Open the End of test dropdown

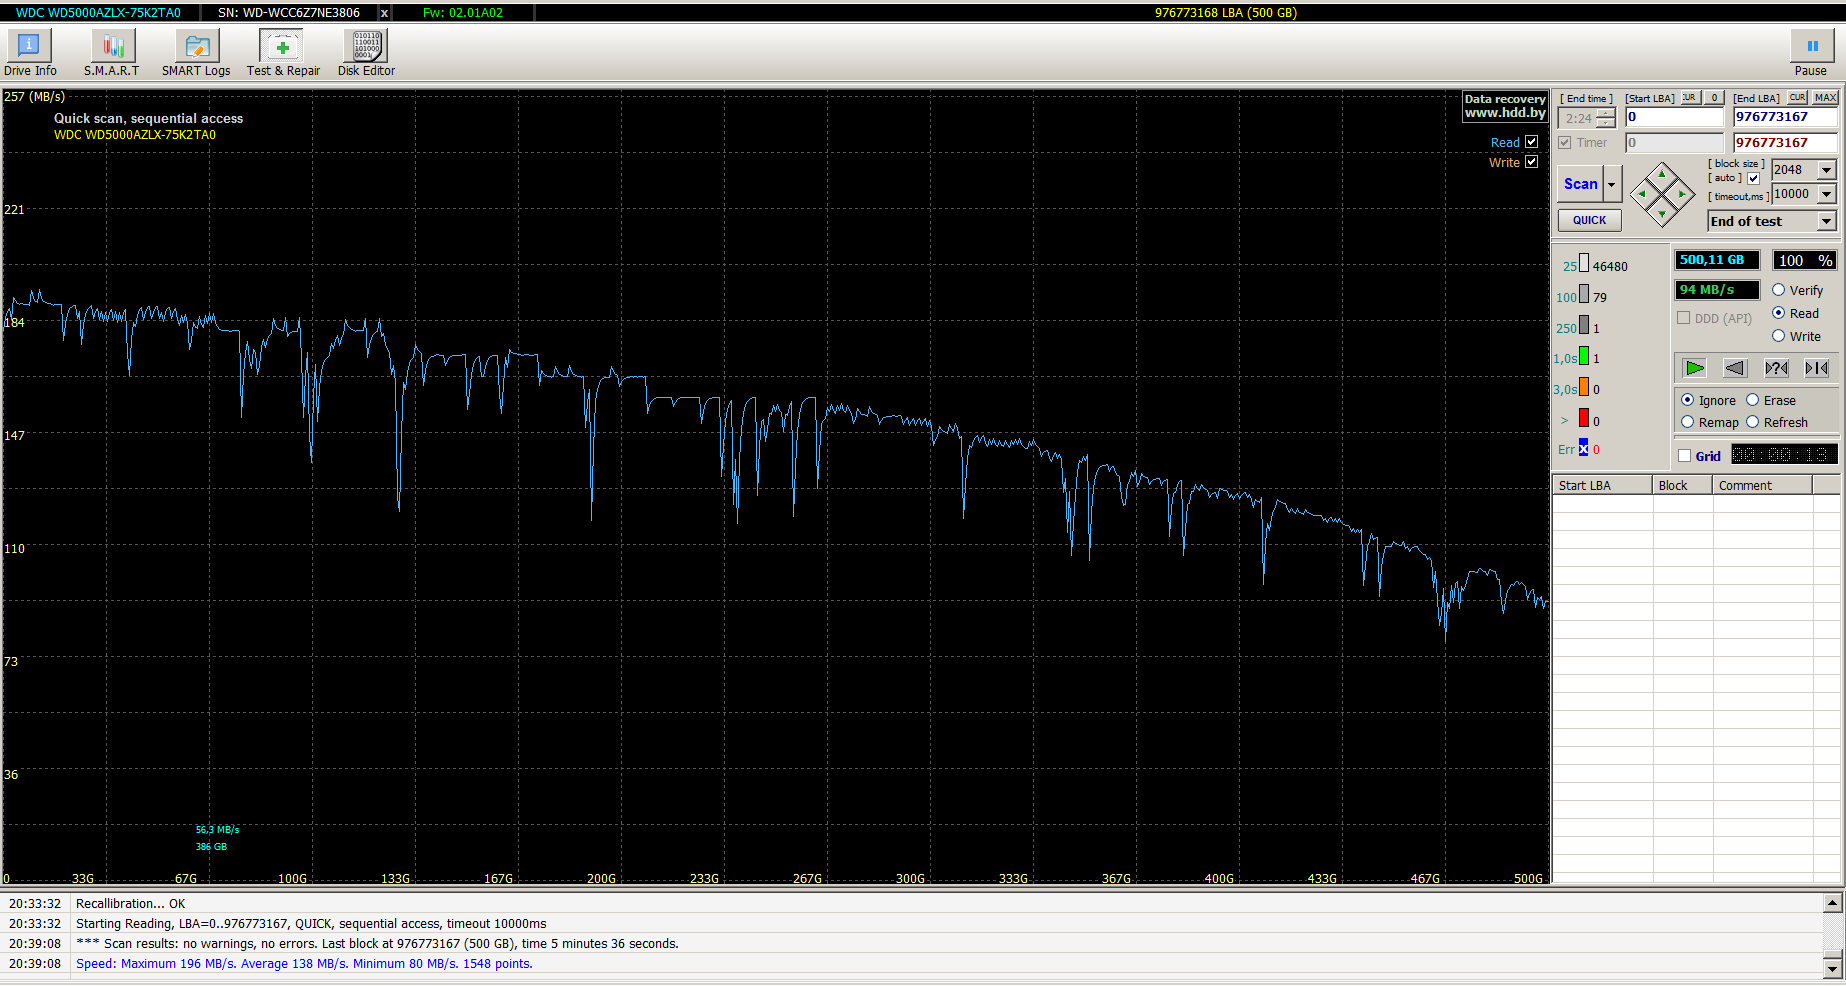(1826, 221)
